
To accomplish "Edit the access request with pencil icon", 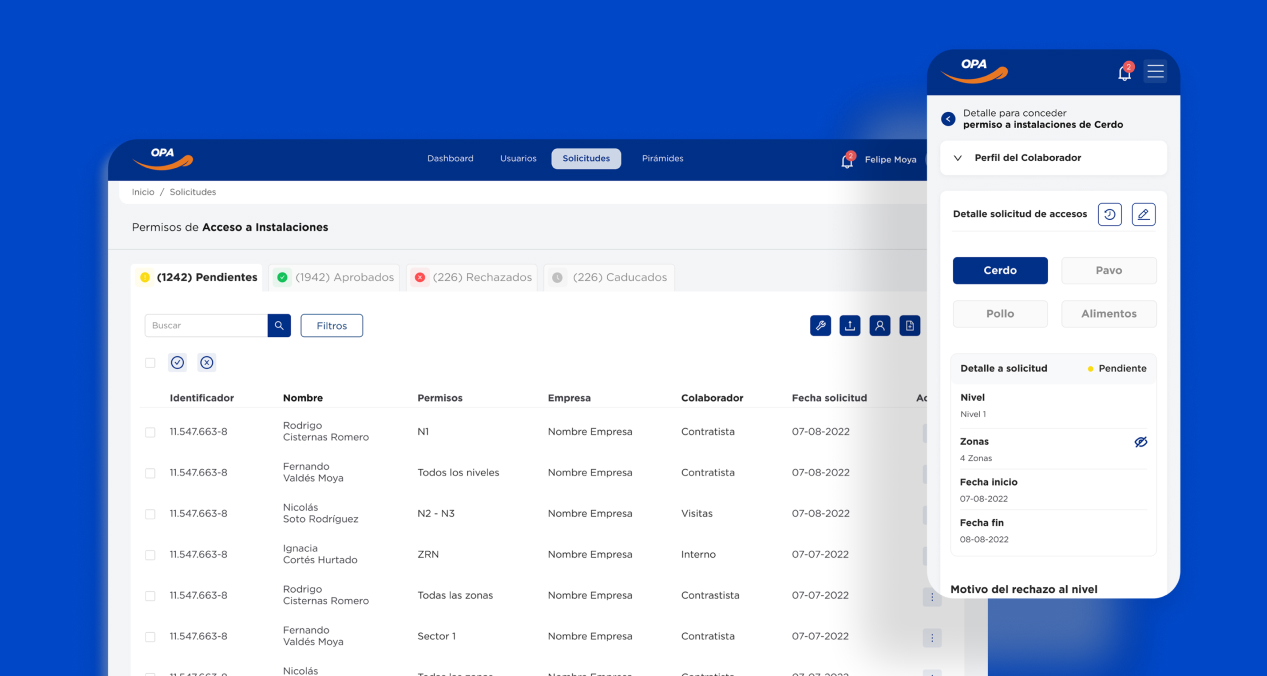I will click(1143, 214).
